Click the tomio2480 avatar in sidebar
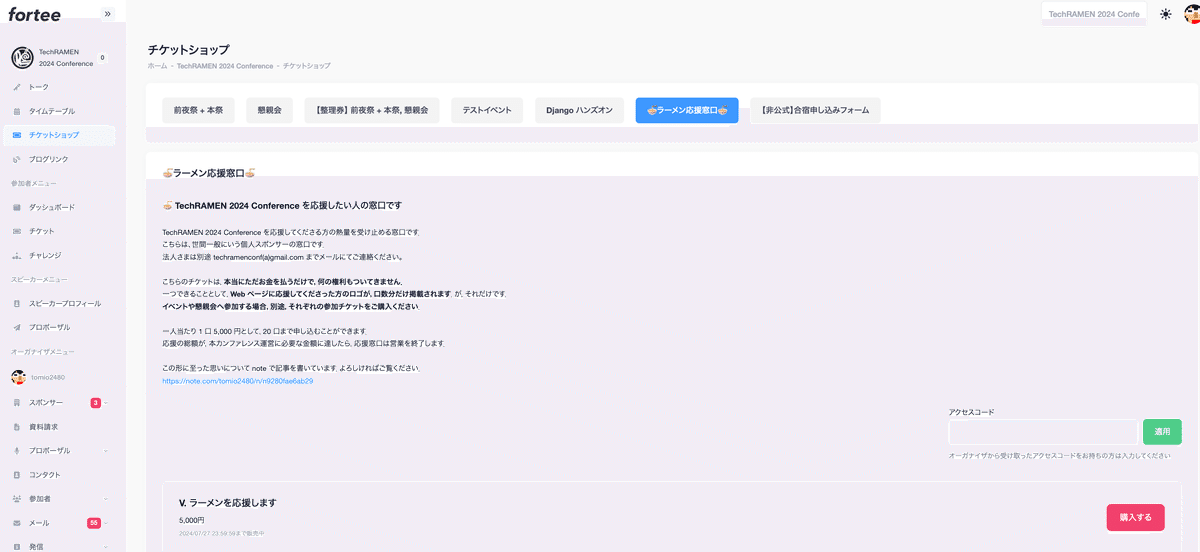1200x552 pixels. pos(18,377)
